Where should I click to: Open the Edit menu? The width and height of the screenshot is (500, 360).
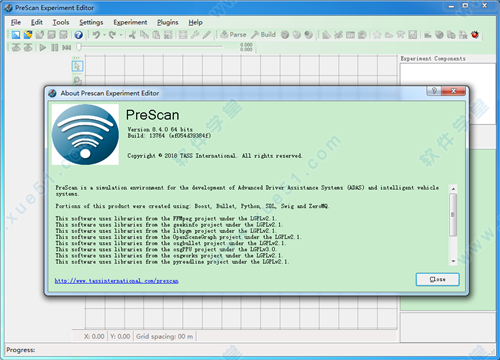[37, 22]
